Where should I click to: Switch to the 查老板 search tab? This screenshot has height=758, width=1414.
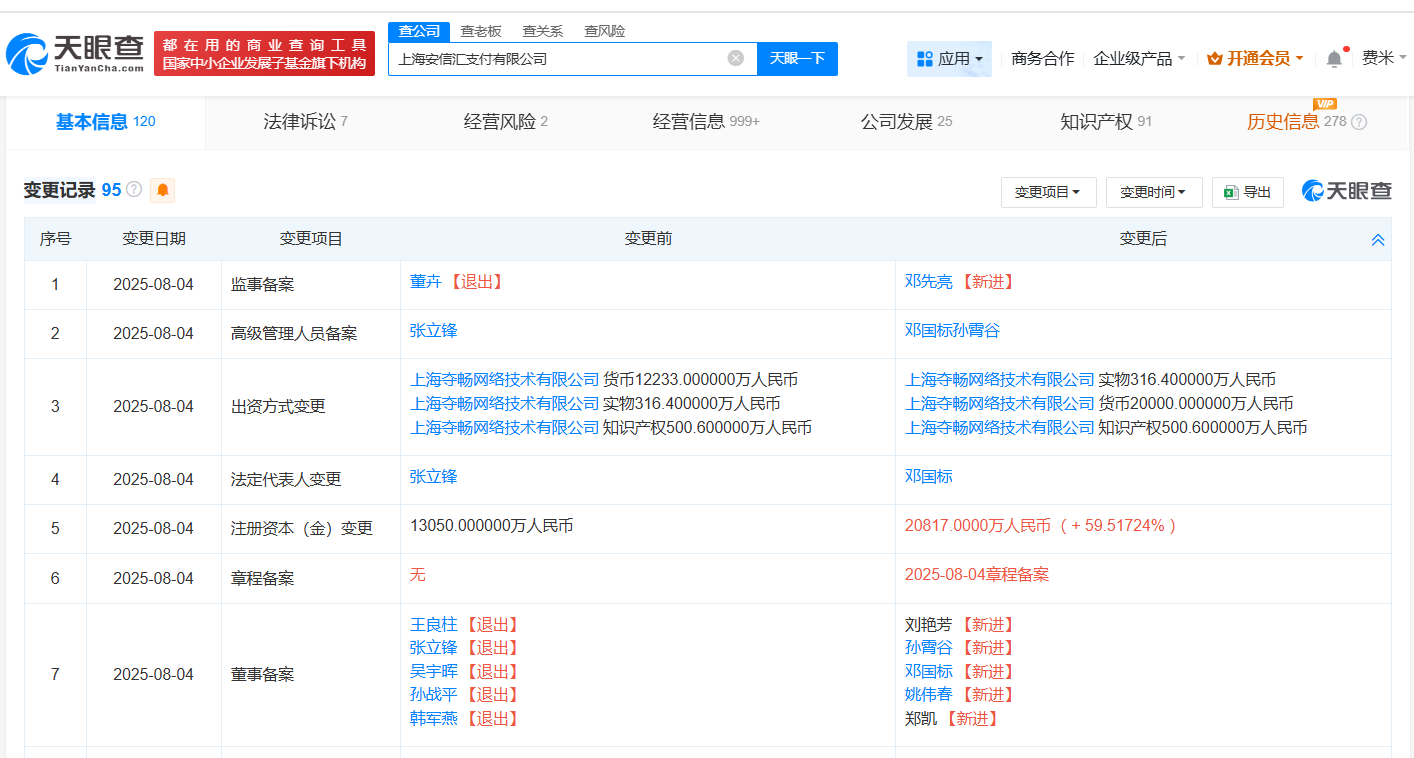481,31
